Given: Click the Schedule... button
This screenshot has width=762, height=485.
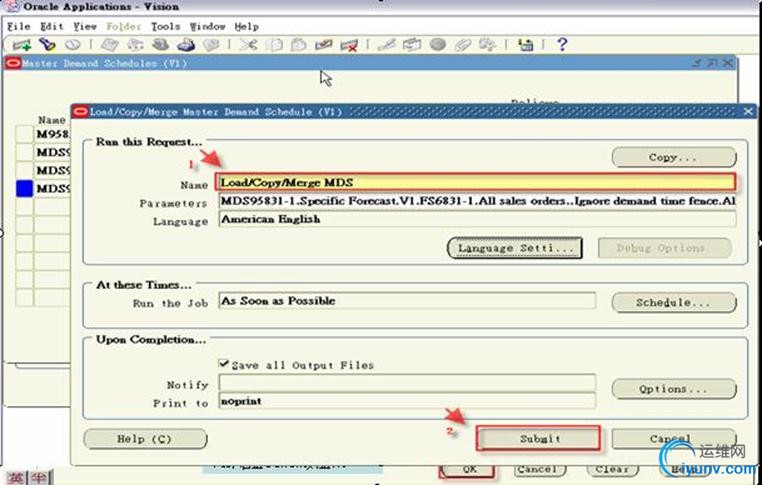Looking at the screenshot, I should (674, 302).
